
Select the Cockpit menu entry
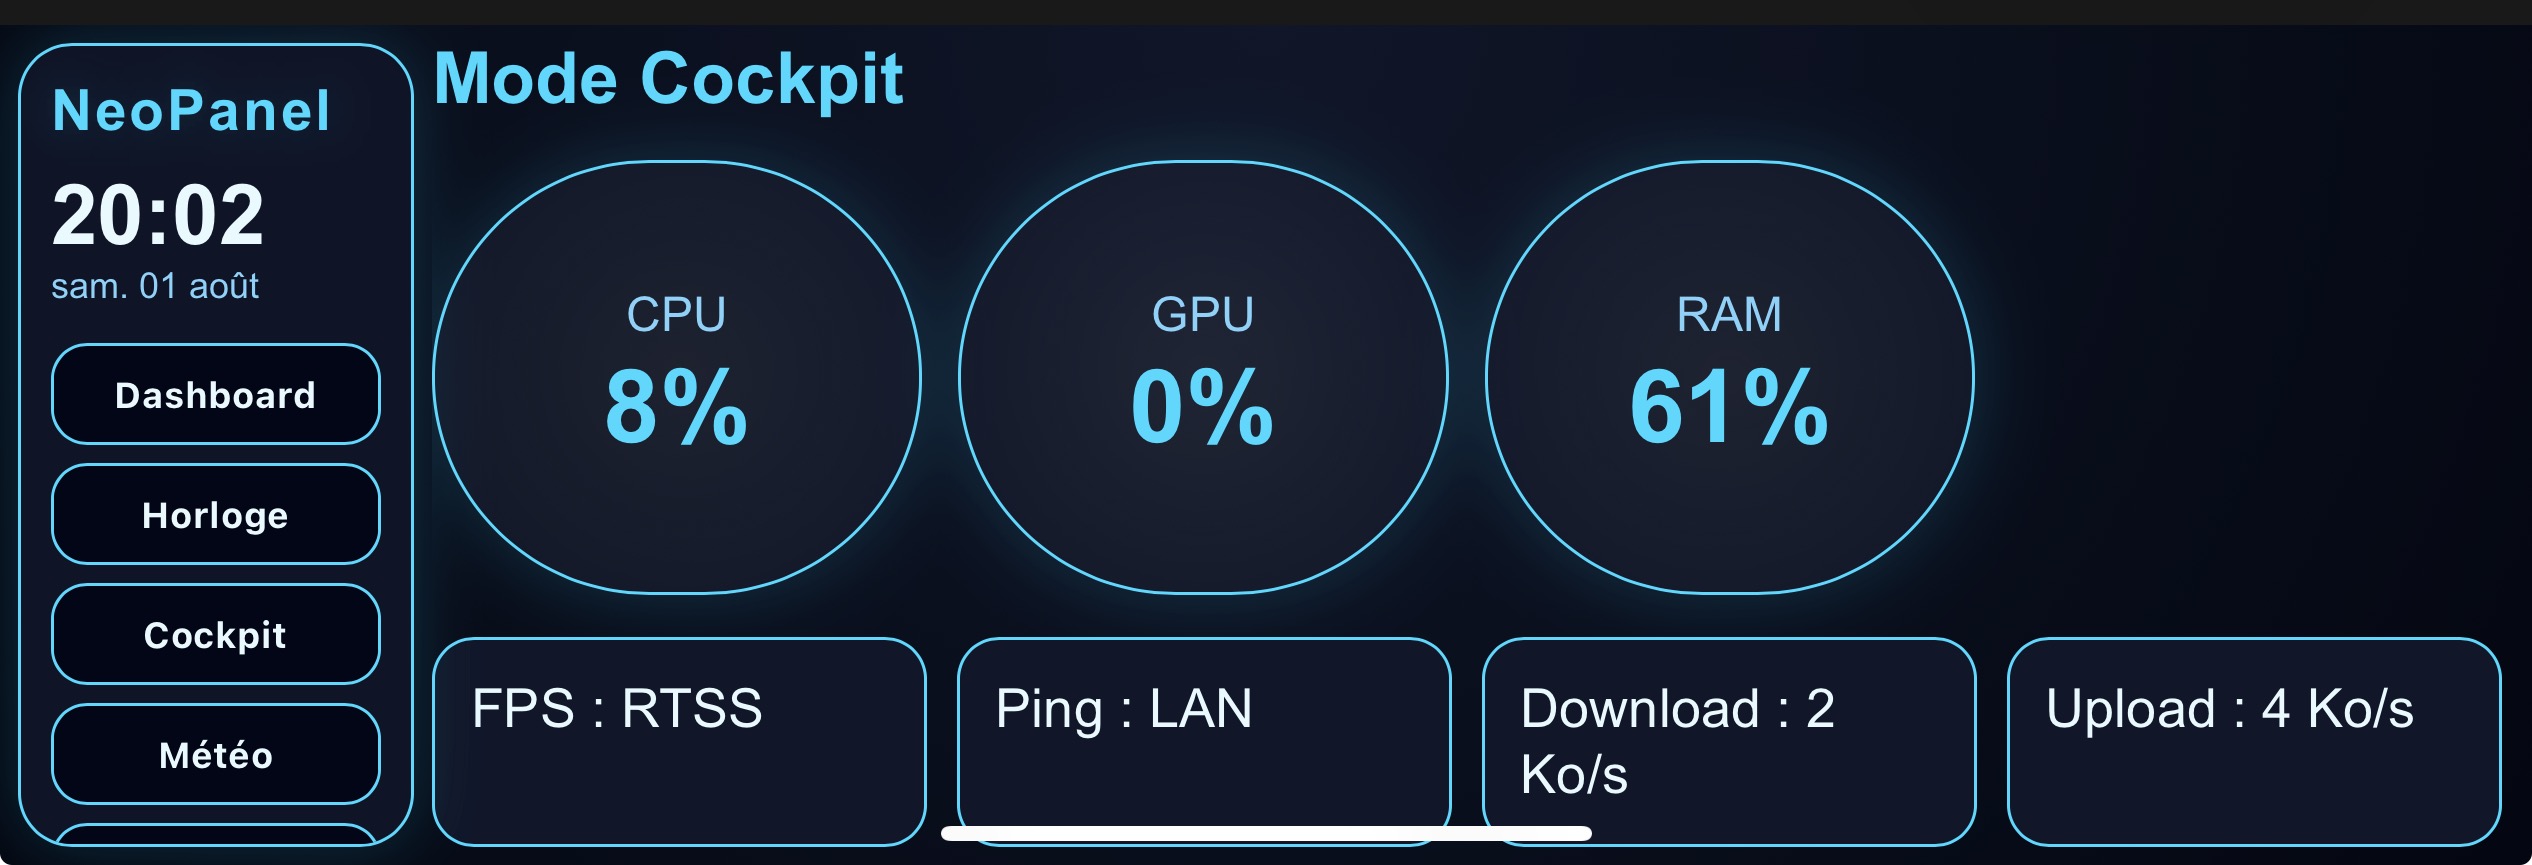pos(216,634)
